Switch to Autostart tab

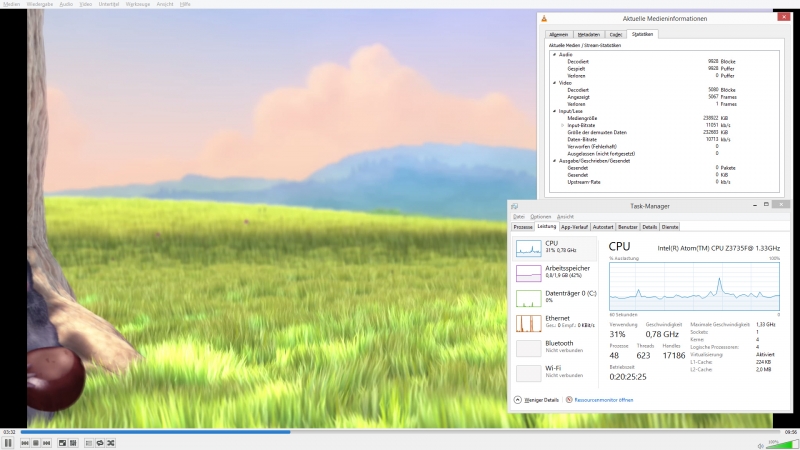pyautogui.click(x=603, y=227)
